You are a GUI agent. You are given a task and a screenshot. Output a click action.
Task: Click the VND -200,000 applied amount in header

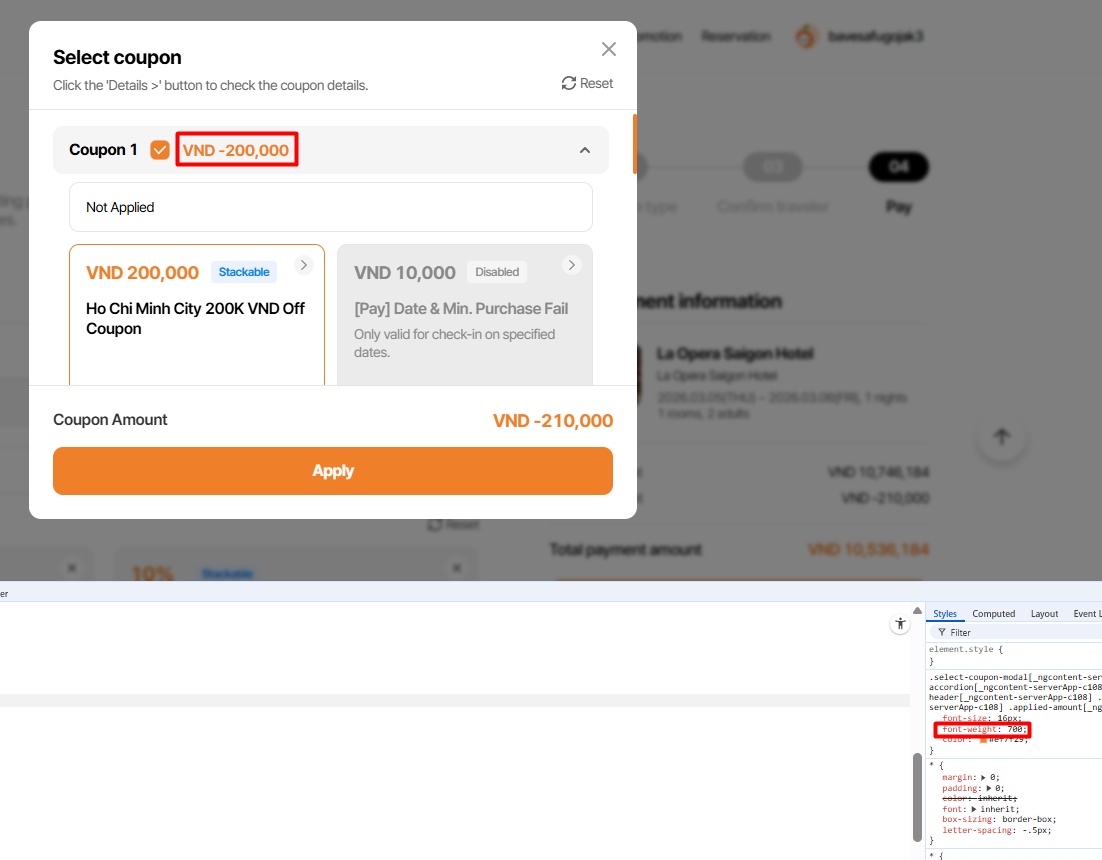(x=236, y=150)
